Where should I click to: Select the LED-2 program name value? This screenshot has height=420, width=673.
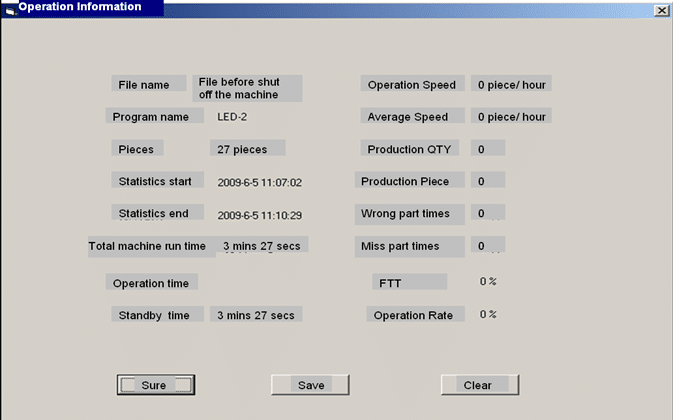pyautogui.click(x=232, y=117)
